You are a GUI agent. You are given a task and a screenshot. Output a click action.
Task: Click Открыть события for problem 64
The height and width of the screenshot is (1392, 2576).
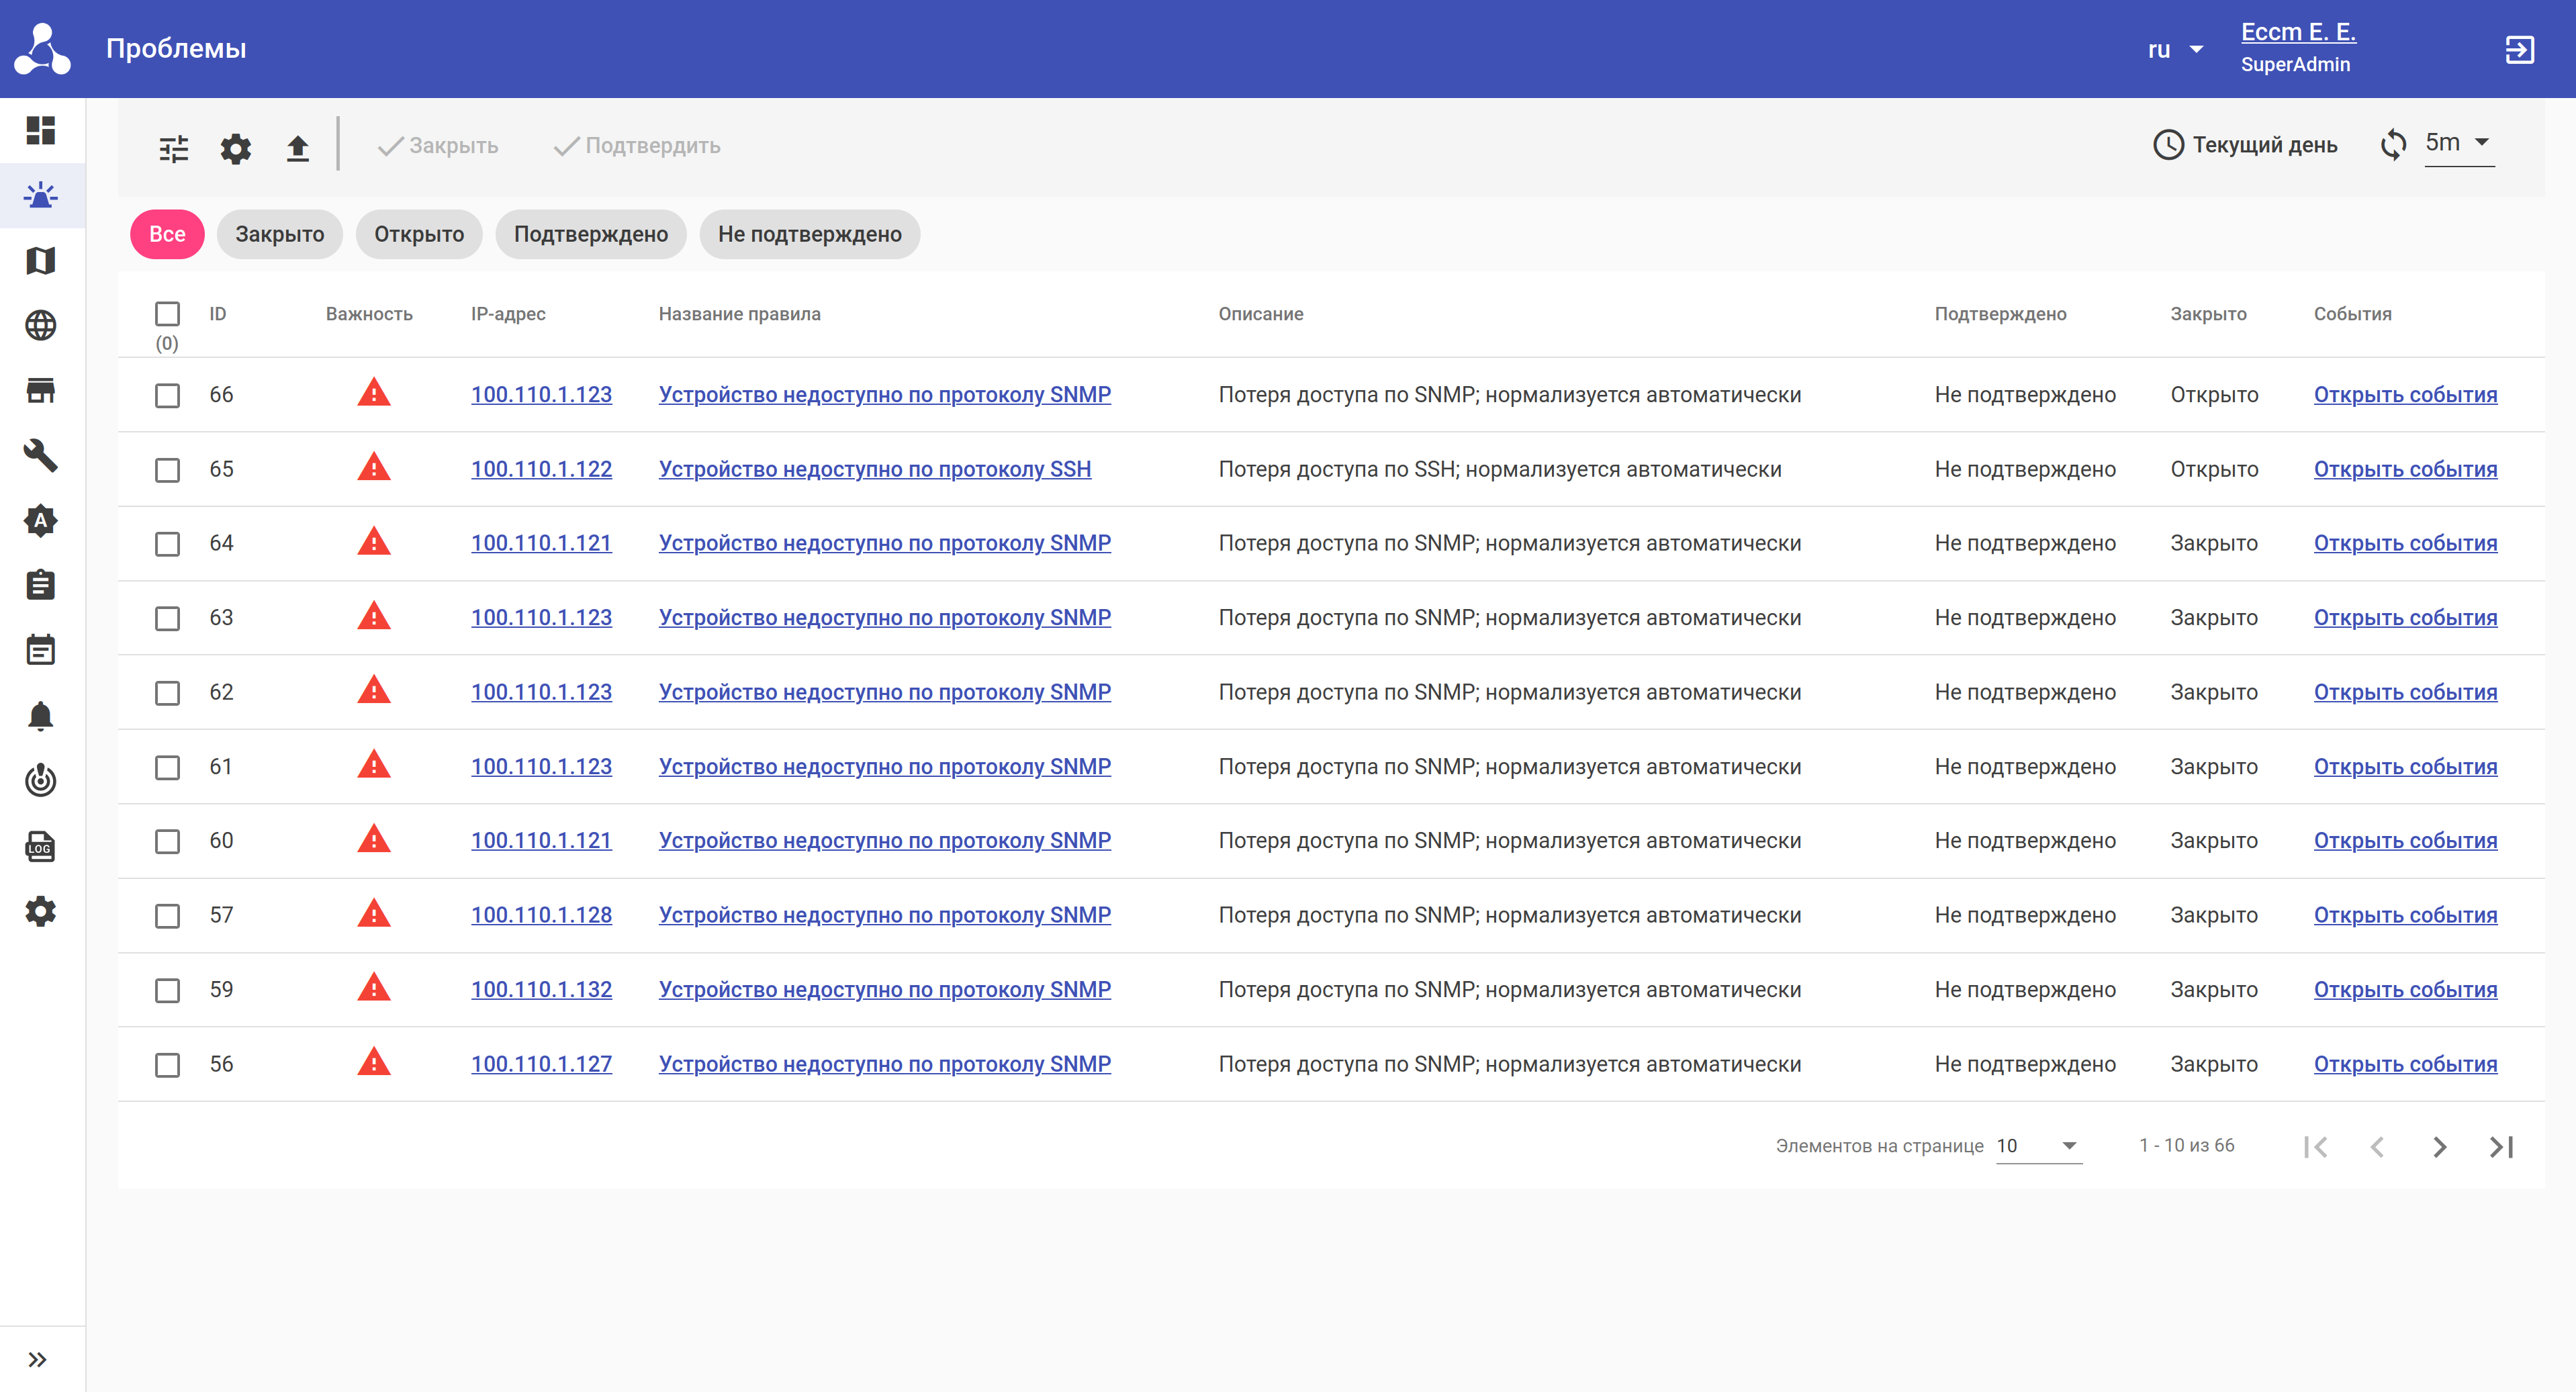(x=2405, y=543)
